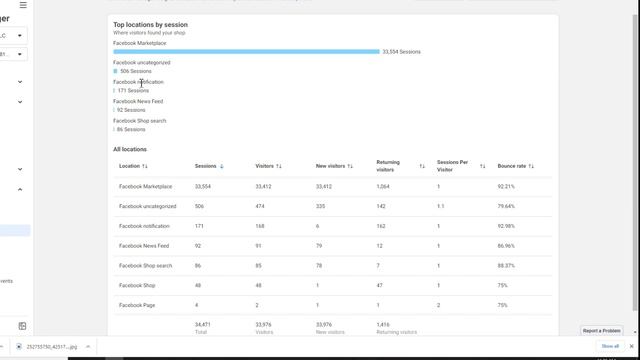The width and height of the screenshot is (640, 360).
Task: Sort table by Location column
Action: tap(145, 166)
